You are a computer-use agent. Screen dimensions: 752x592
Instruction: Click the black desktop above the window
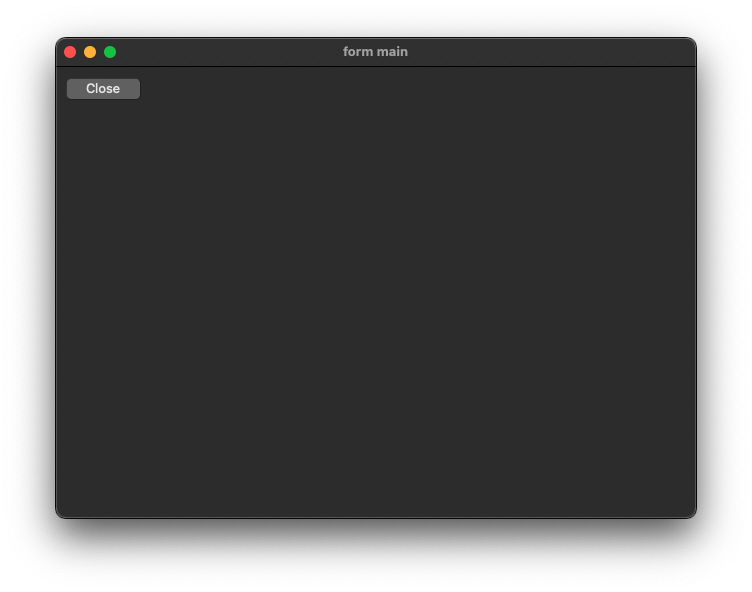tap(376, 18)
